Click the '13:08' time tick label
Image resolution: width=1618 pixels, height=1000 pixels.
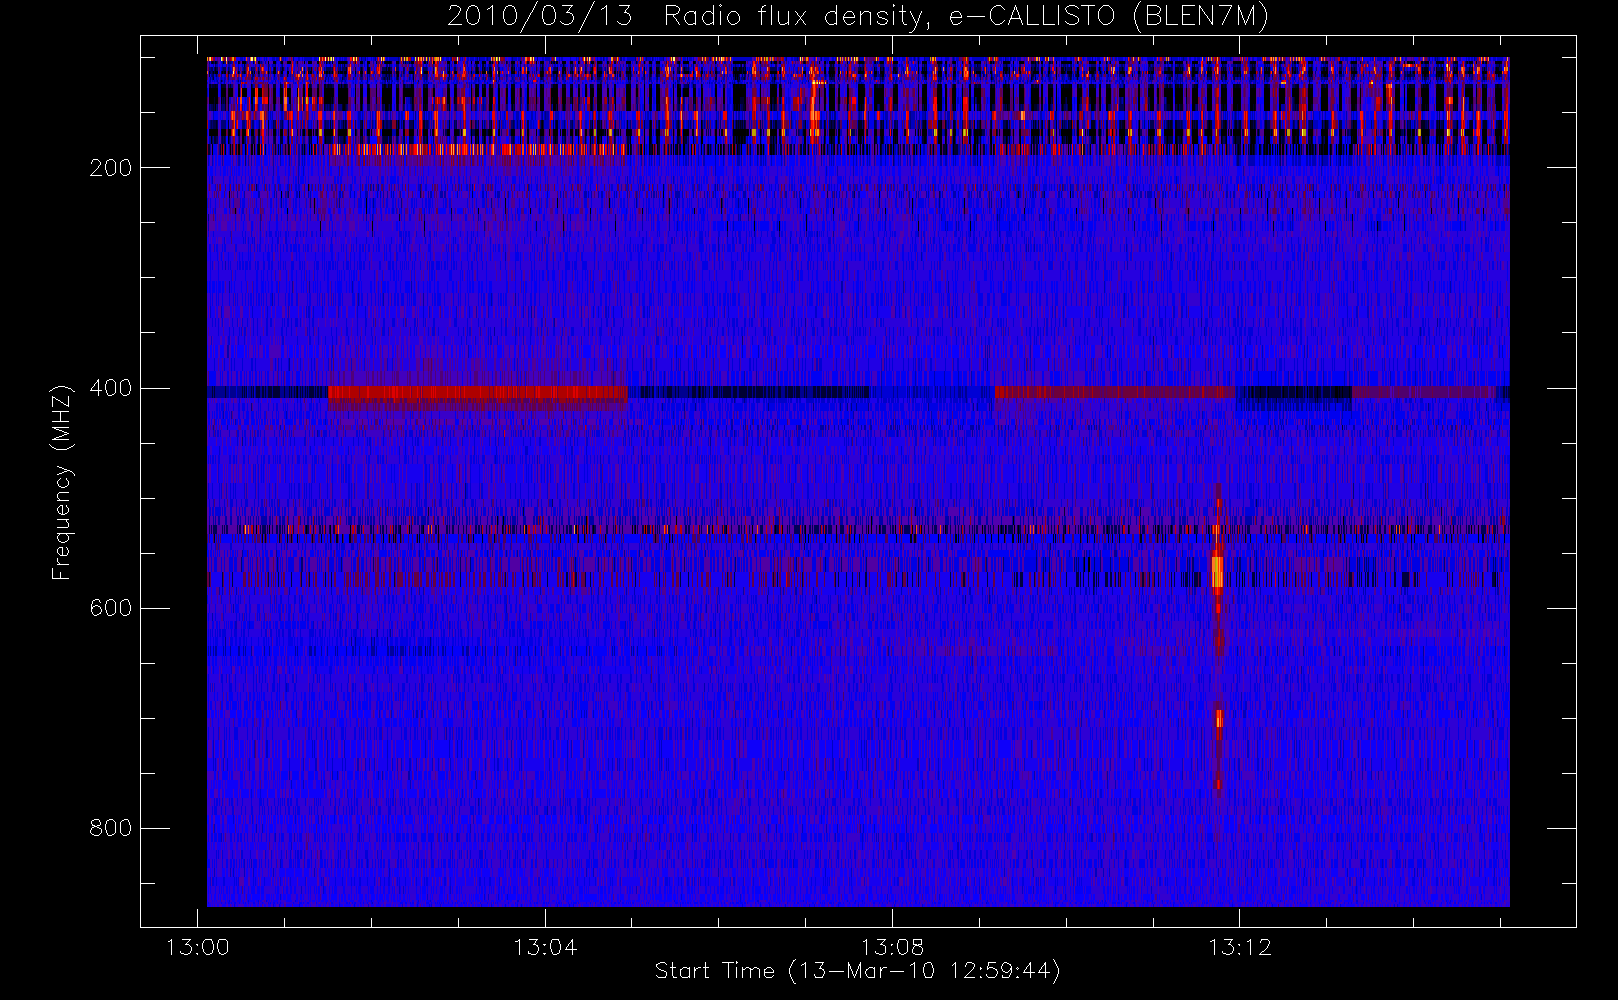pos(892,947)
